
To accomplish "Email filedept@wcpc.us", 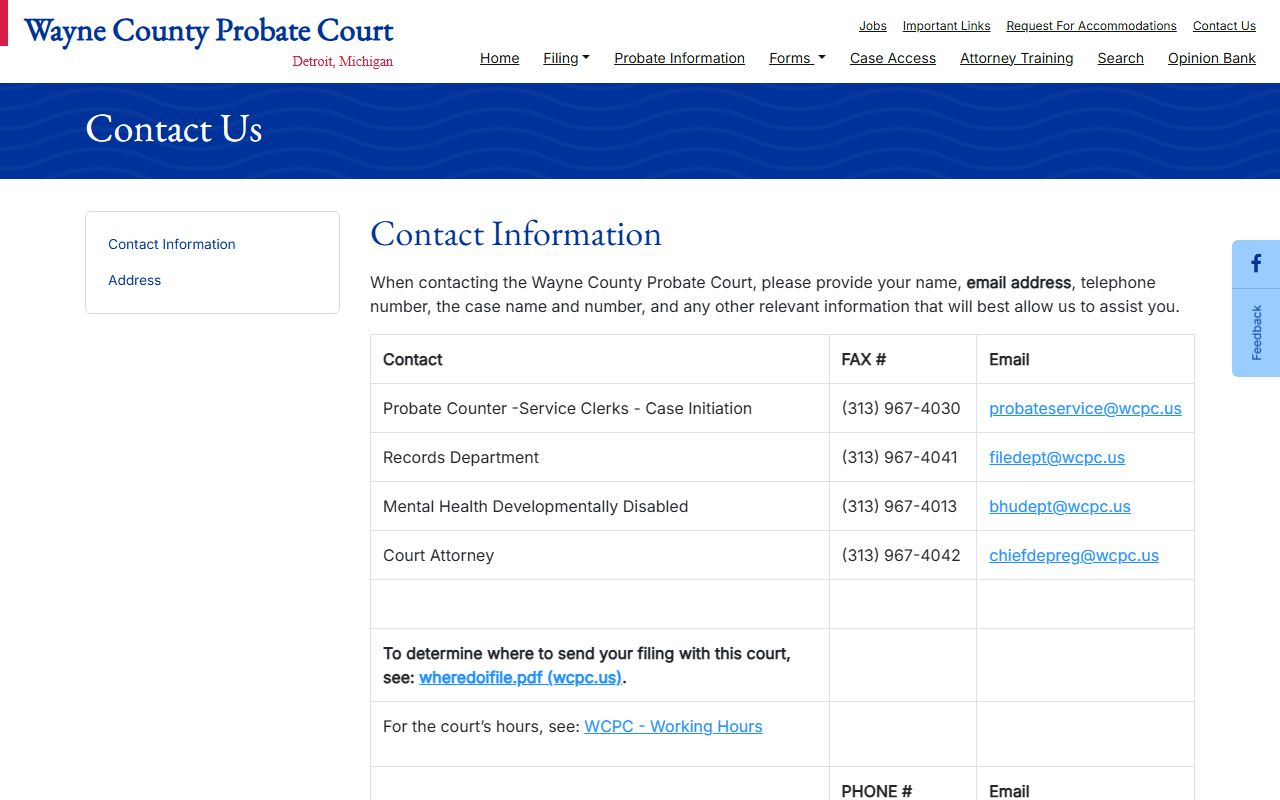I will pos(1057,457).
